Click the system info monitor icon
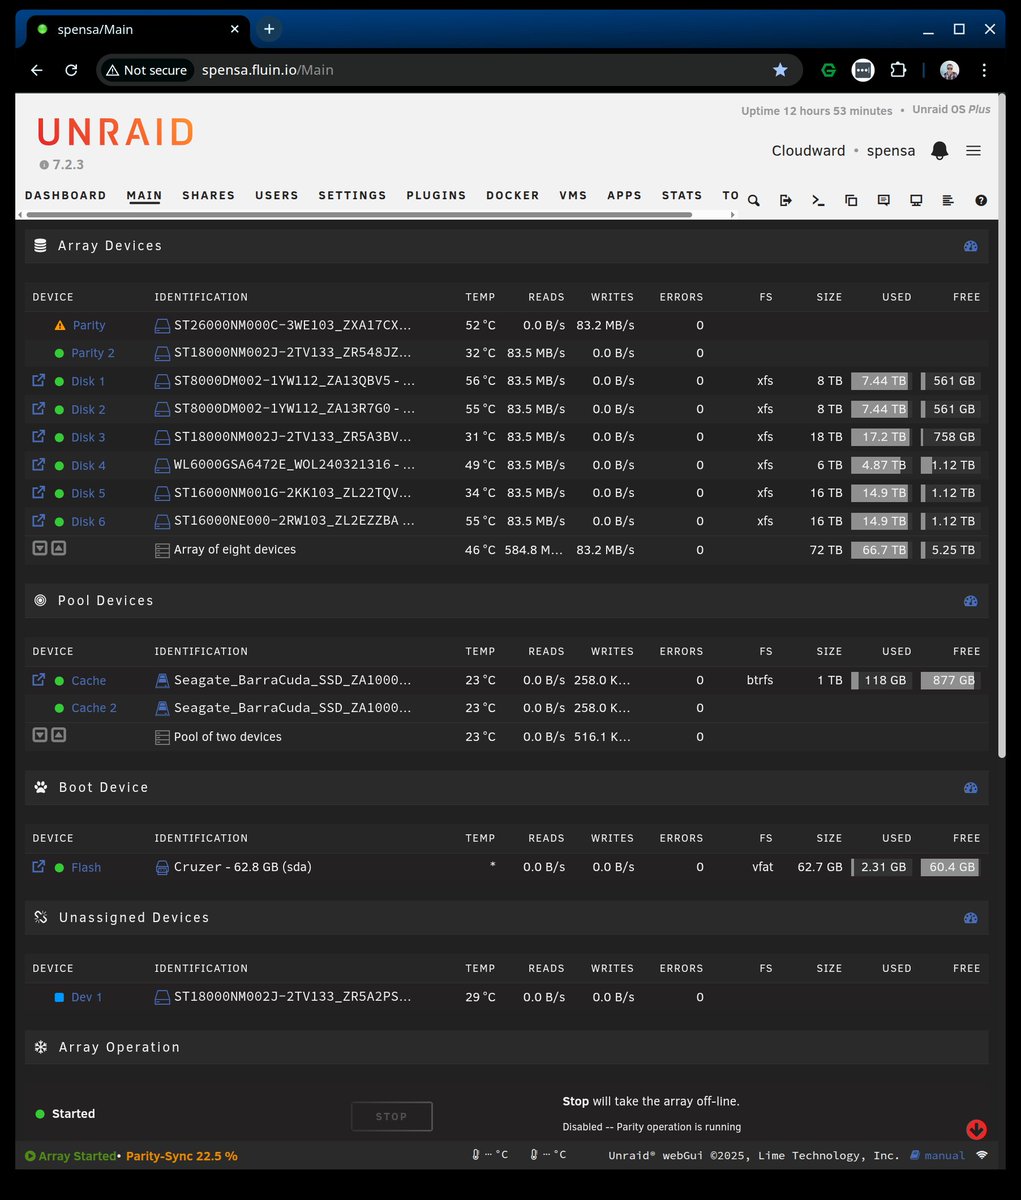The width and height of the screenshot is (1021, 1200). tap(916, 200)
